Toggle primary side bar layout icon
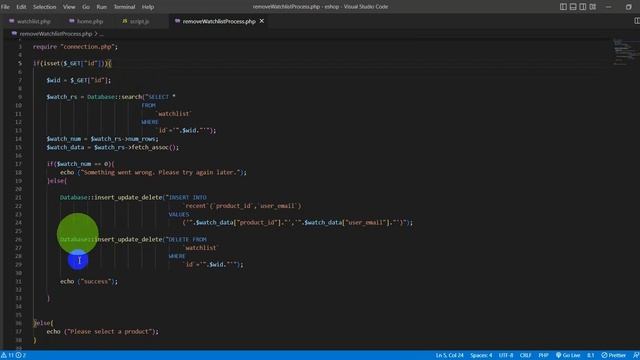 [x=563, y=7]
